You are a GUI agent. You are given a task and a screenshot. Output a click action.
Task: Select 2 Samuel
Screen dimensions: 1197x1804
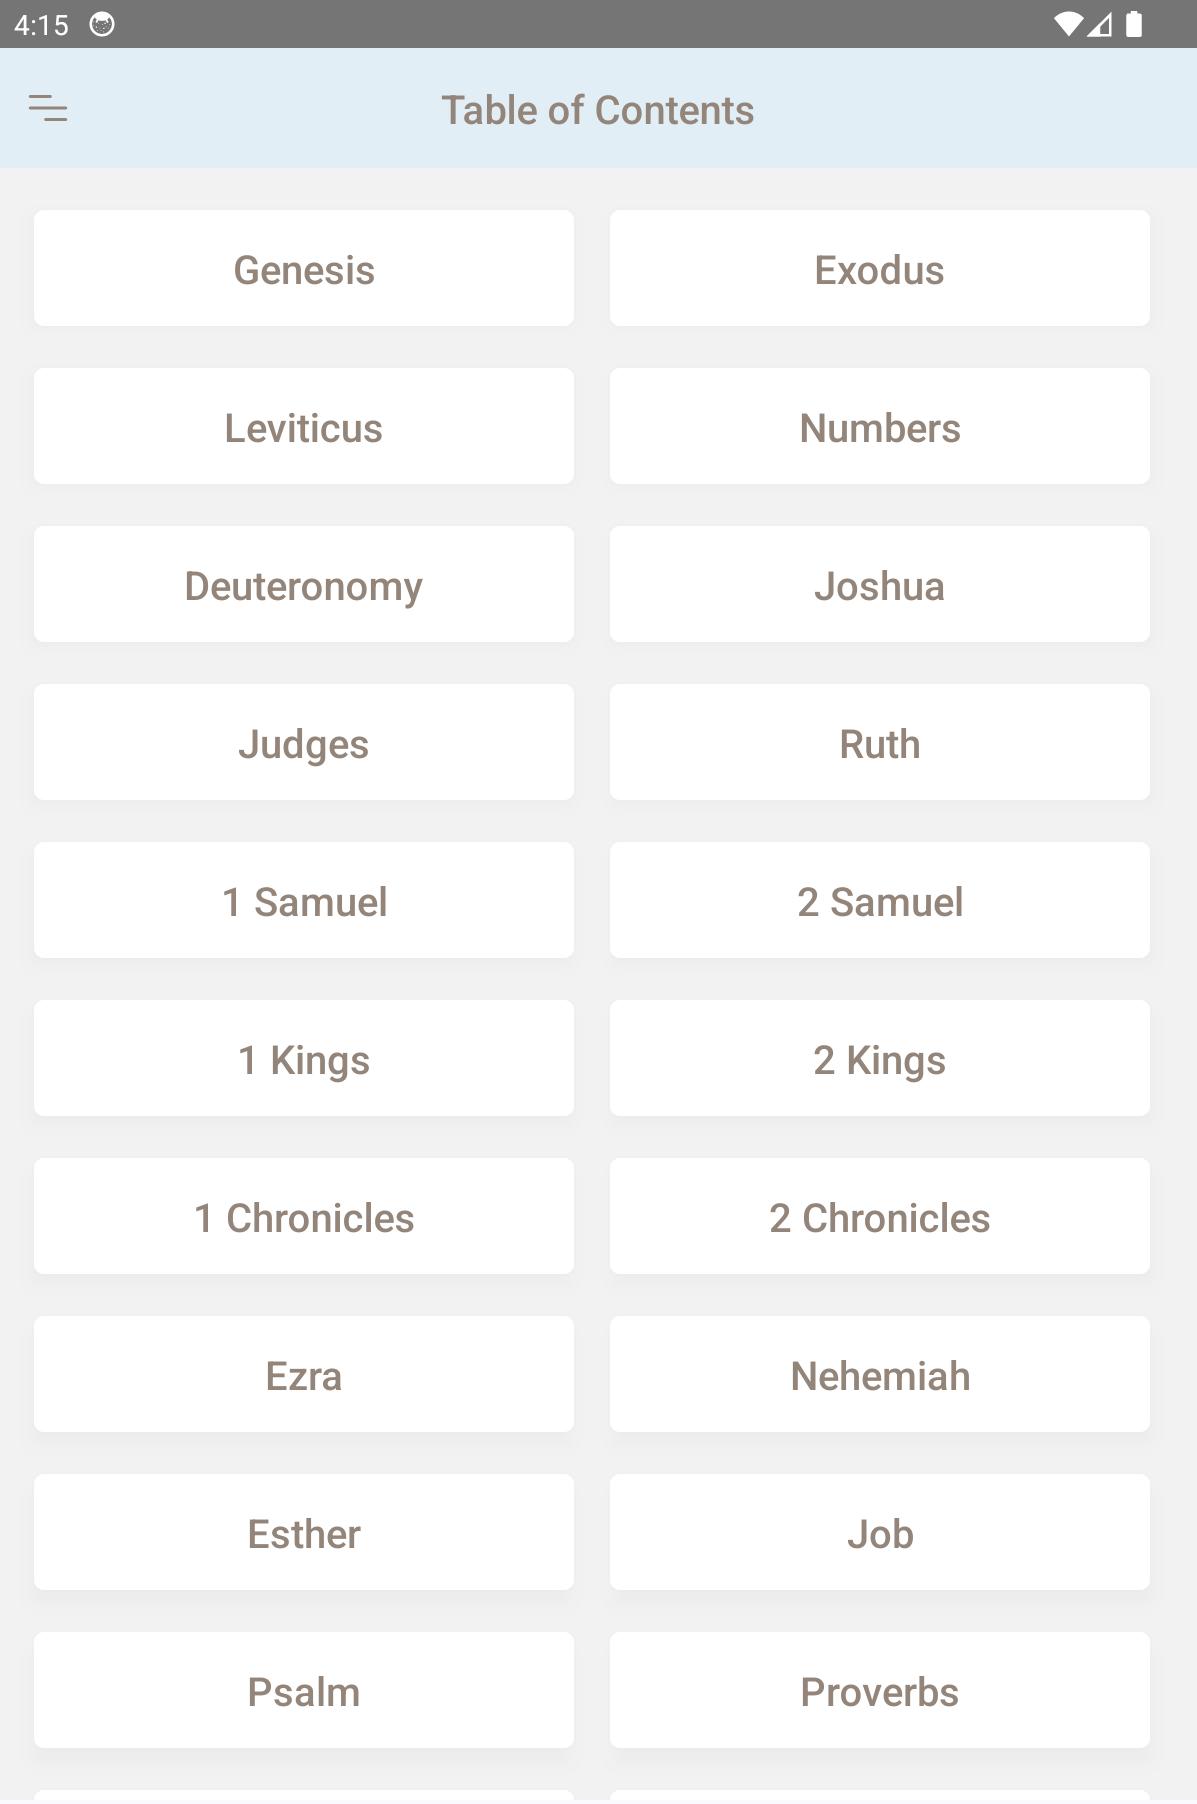[879, 901]
